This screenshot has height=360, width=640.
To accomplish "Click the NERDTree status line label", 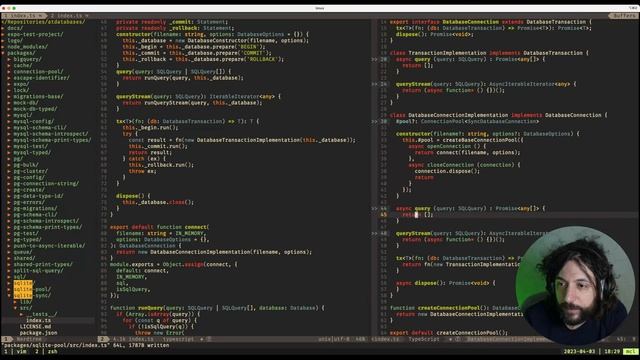I will pyautogui.click(x=29, y=339).
